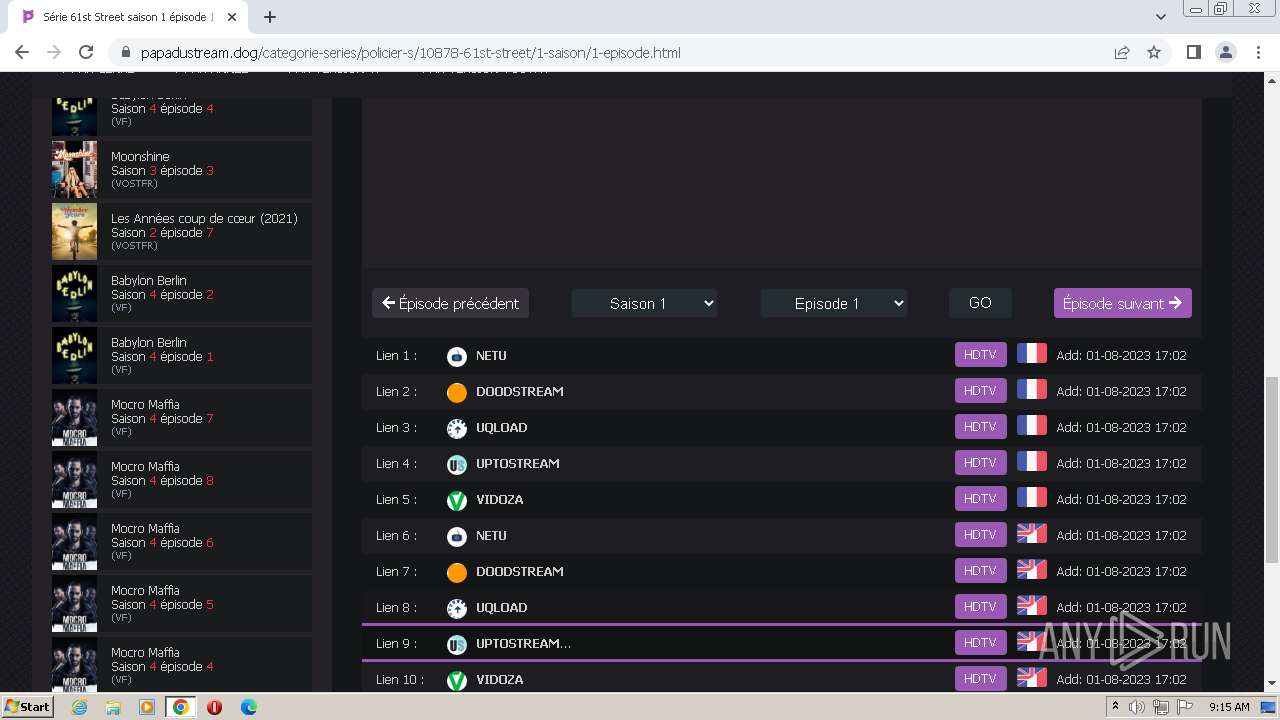Click the address bar URL
1280x720 pixels.
click(410, 52)
